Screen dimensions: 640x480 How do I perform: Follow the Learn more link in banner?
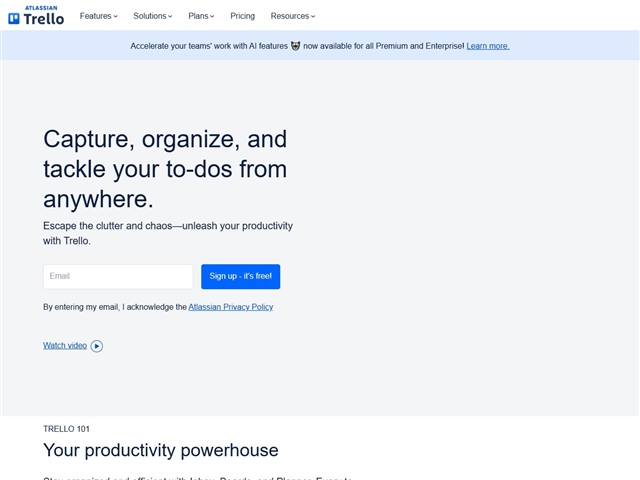click(488, 46)
